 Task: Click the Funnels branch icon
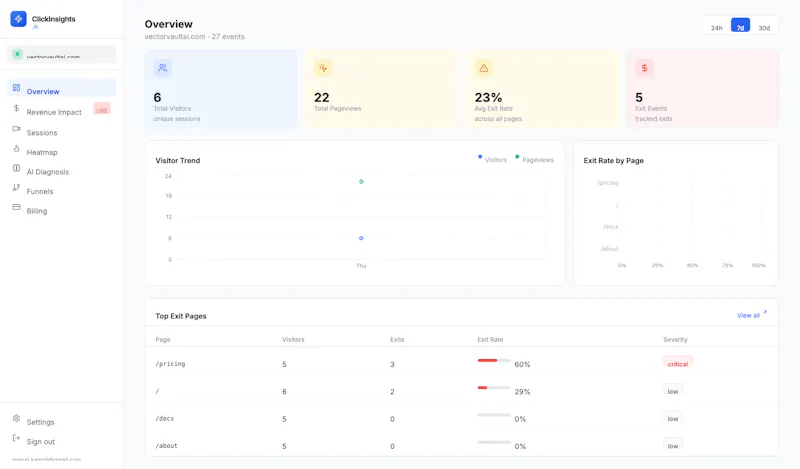point(16,187)
